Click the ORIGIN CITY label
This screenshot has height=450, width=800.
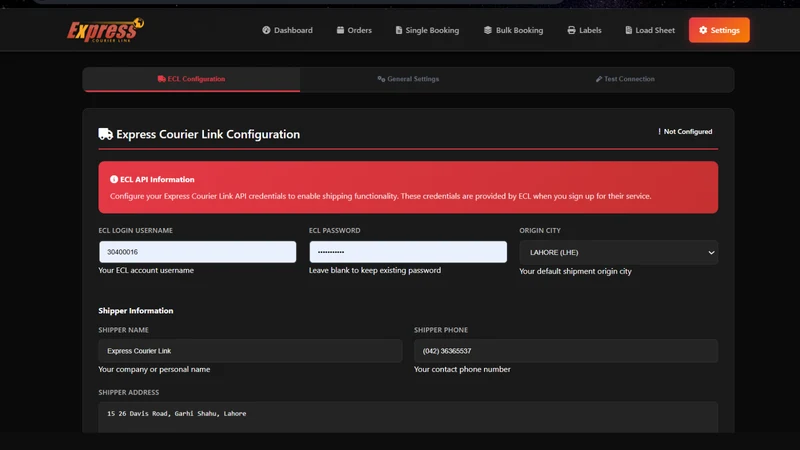(x=540, y=231)
